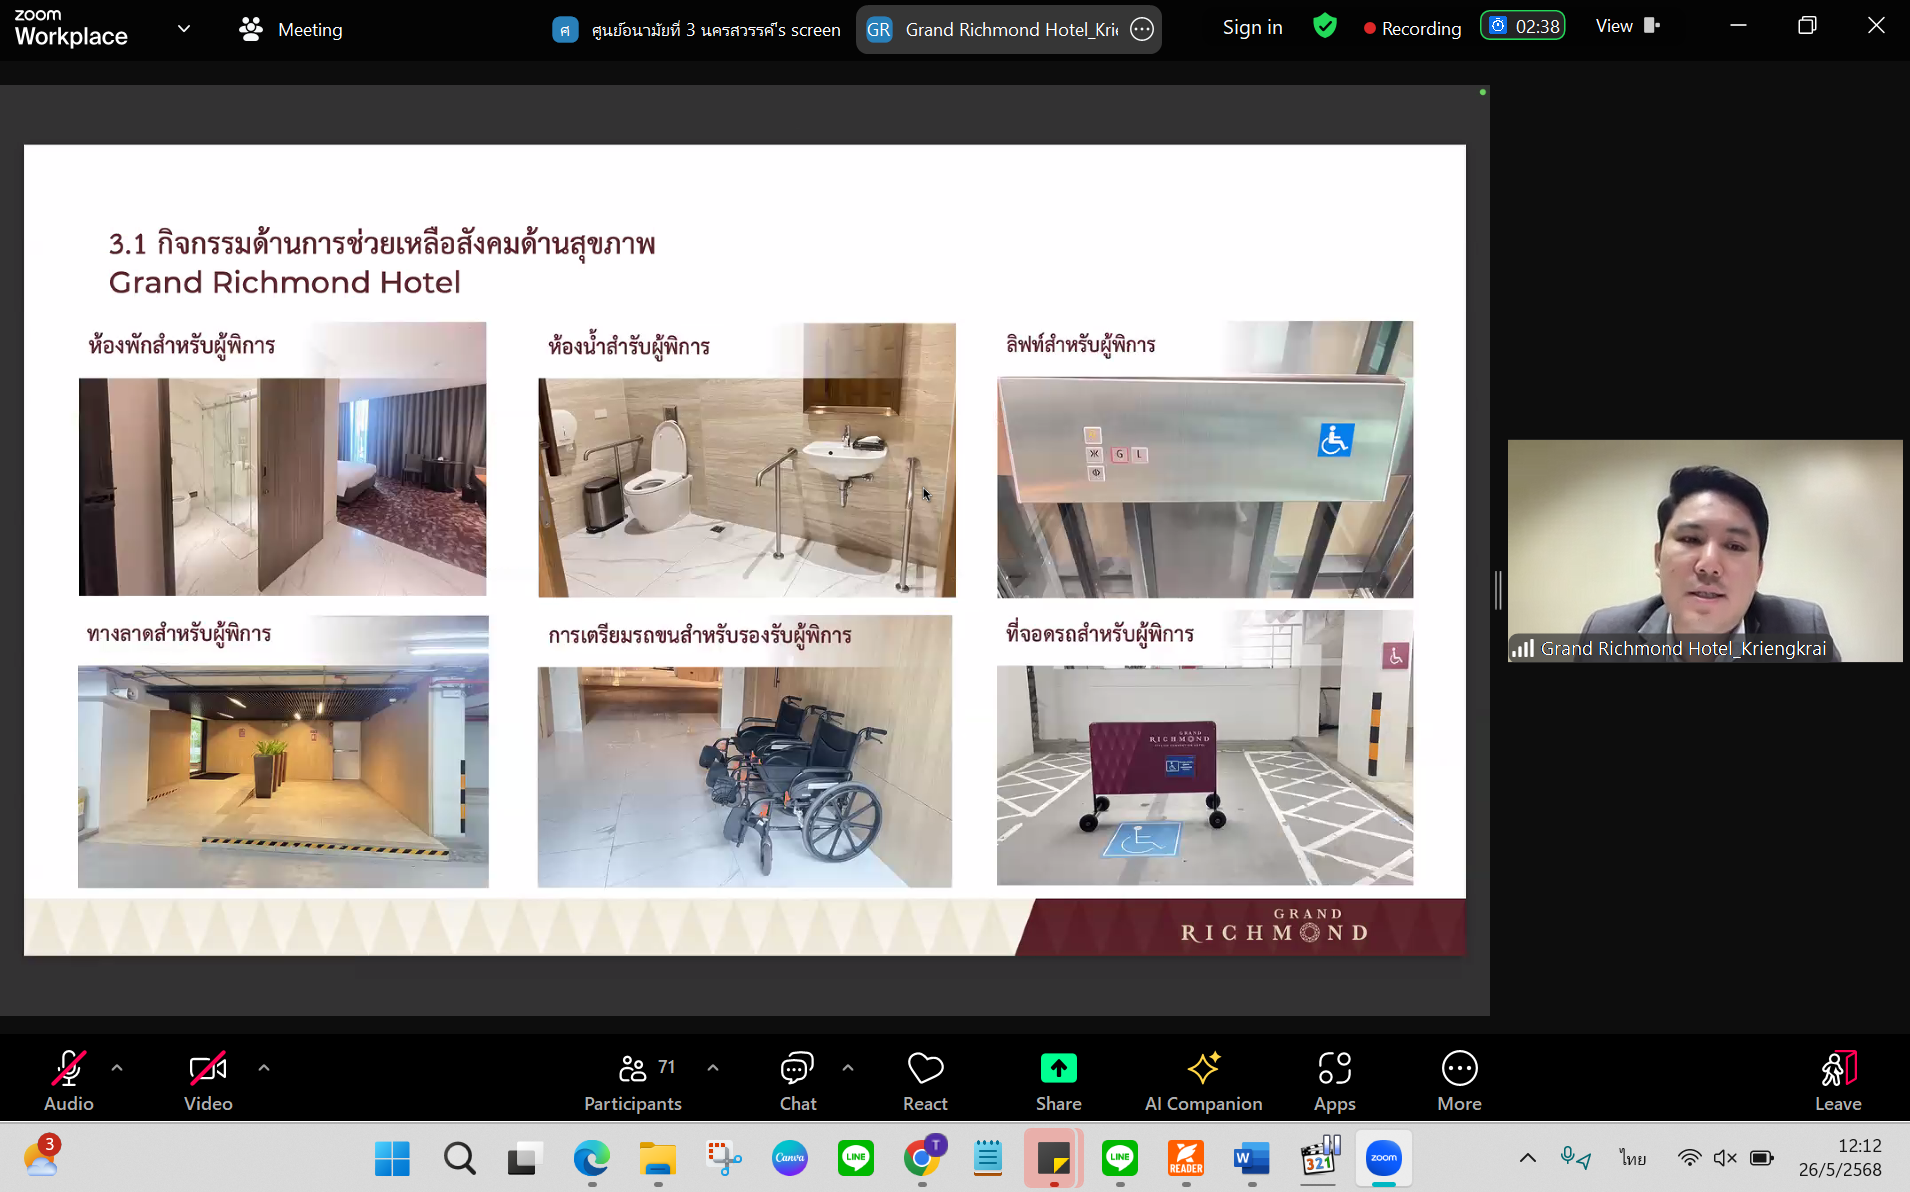Expand chat options caret
The height and width of the screenshot is (1192, 1910).
848,1068
